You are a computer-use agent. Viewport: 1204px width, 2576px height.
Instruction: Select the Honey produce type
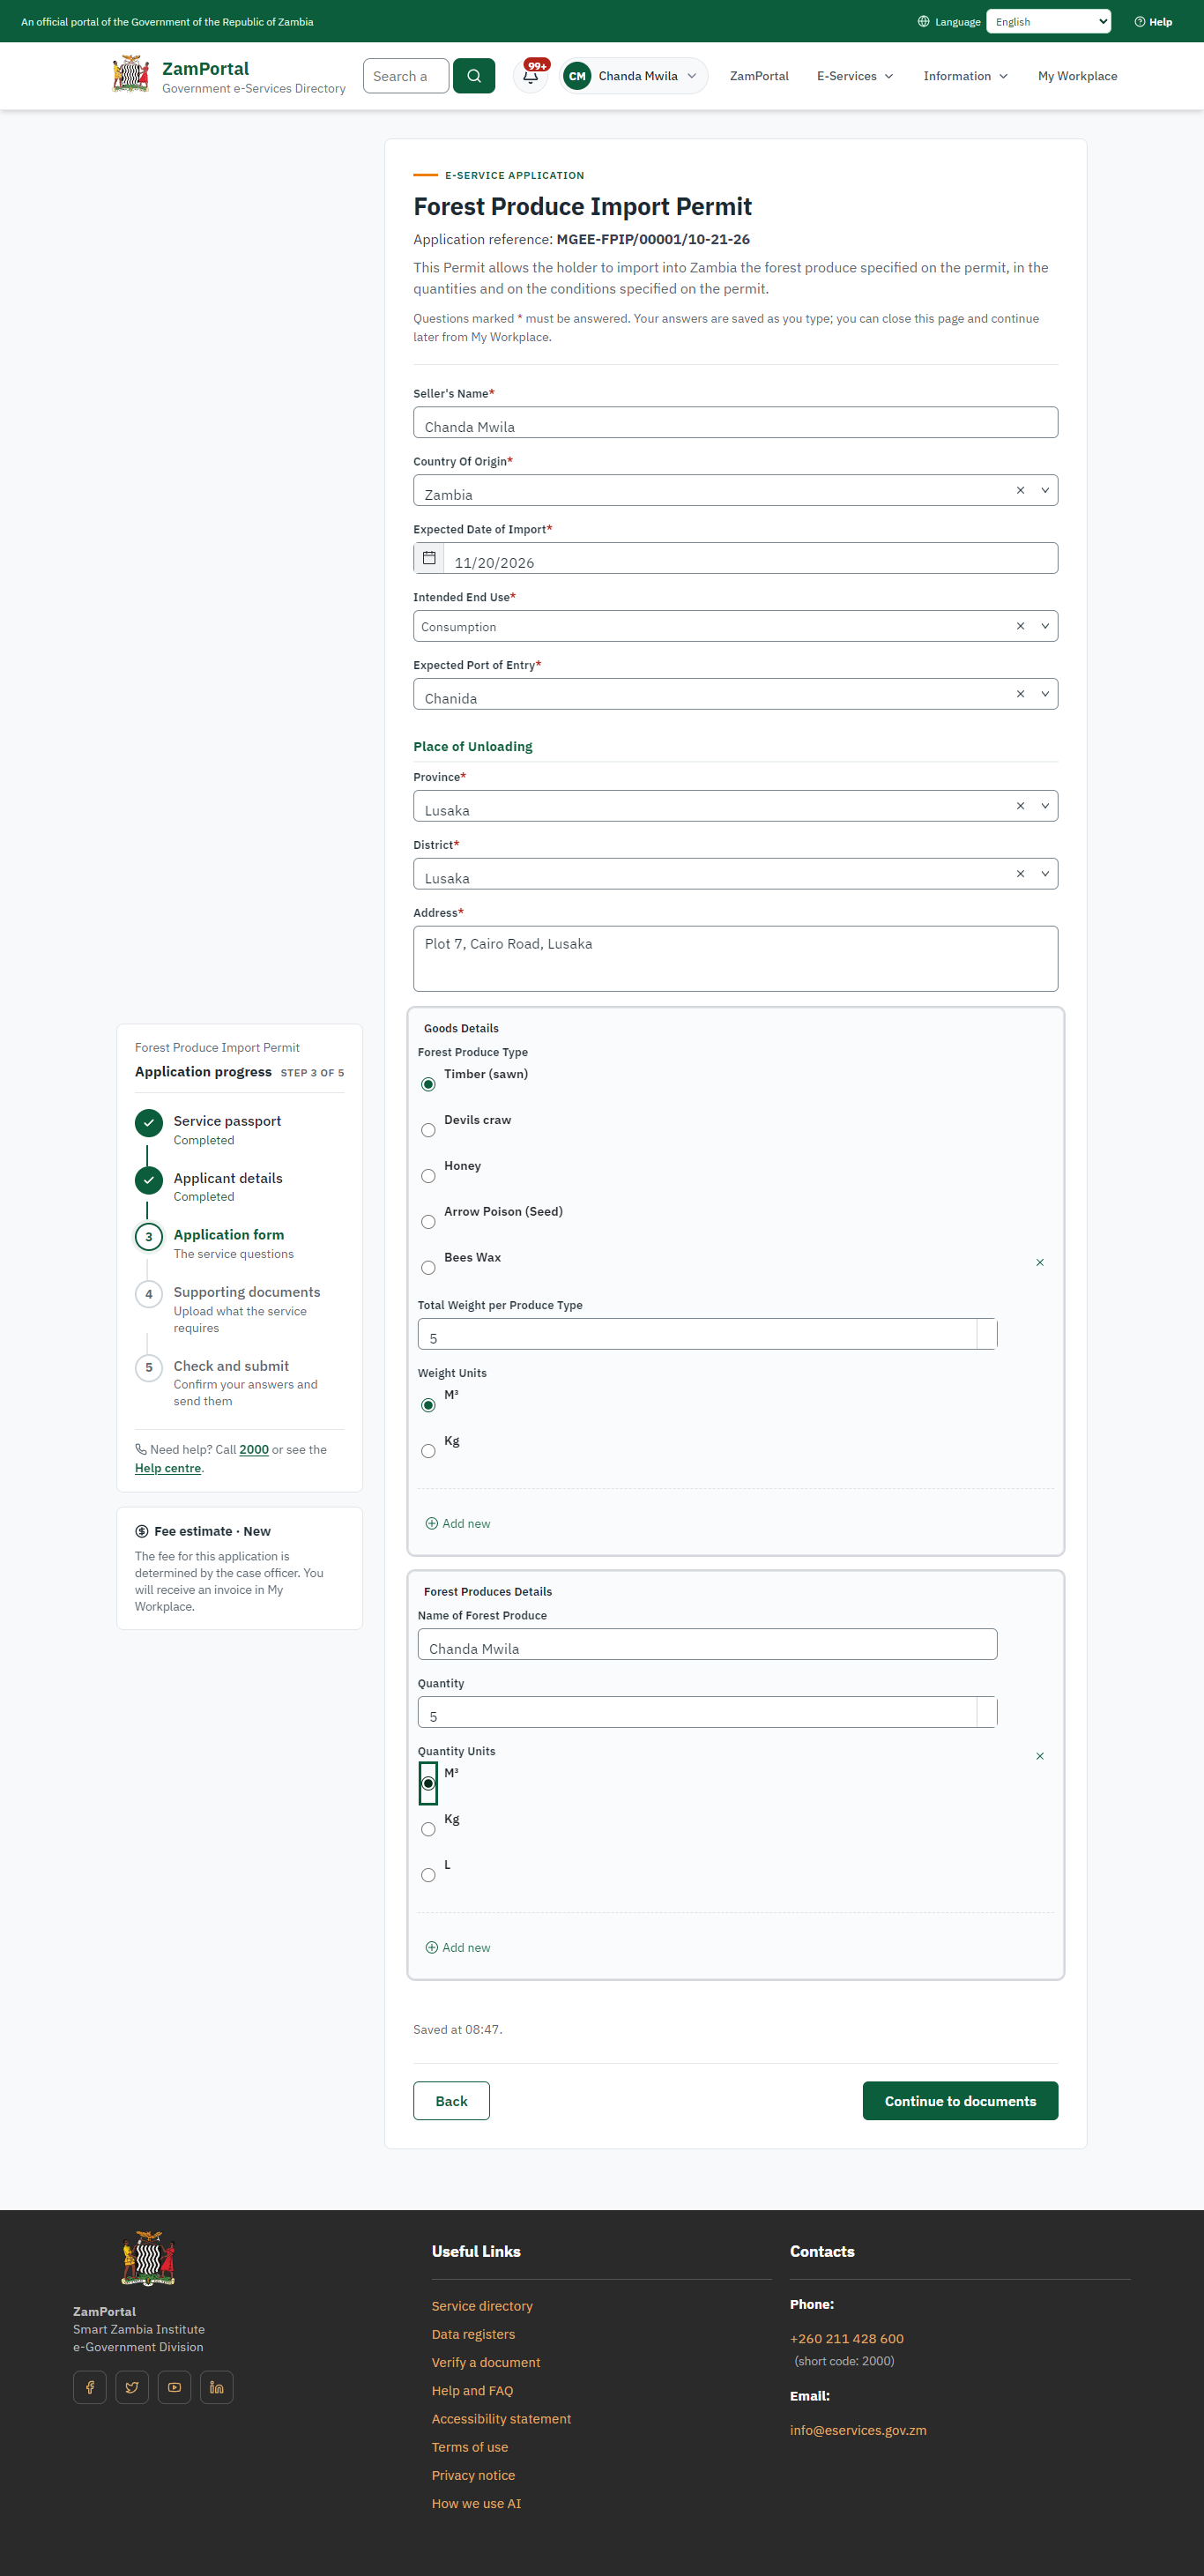428,1176
